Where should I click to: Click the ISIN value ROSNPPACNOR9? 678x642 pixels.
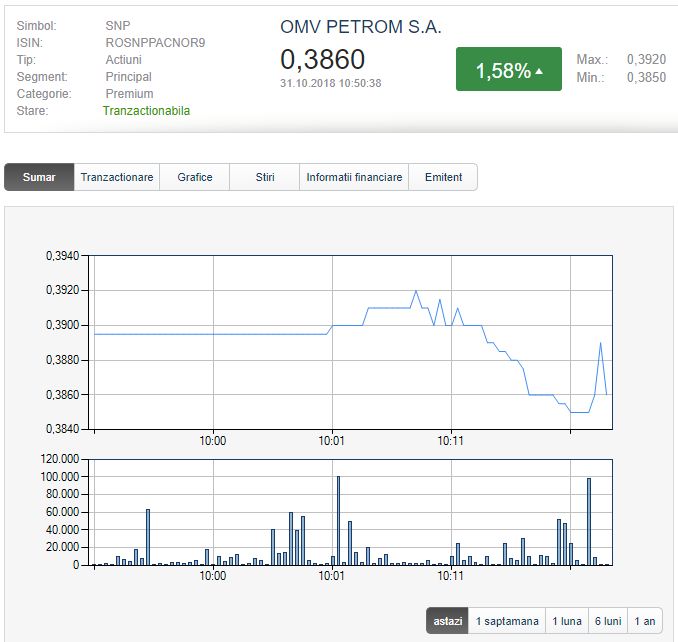point(155,42)
